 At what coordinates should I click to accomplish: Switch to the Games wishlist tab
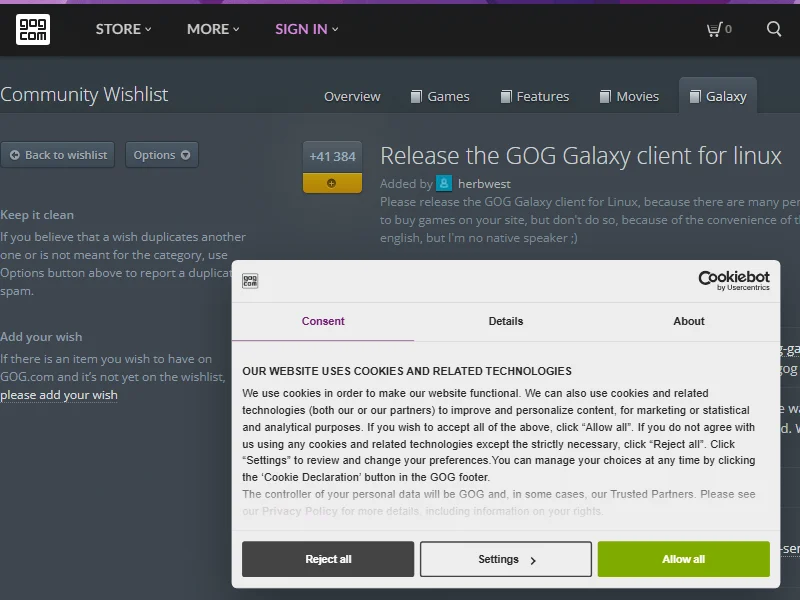tap(440, 97)
